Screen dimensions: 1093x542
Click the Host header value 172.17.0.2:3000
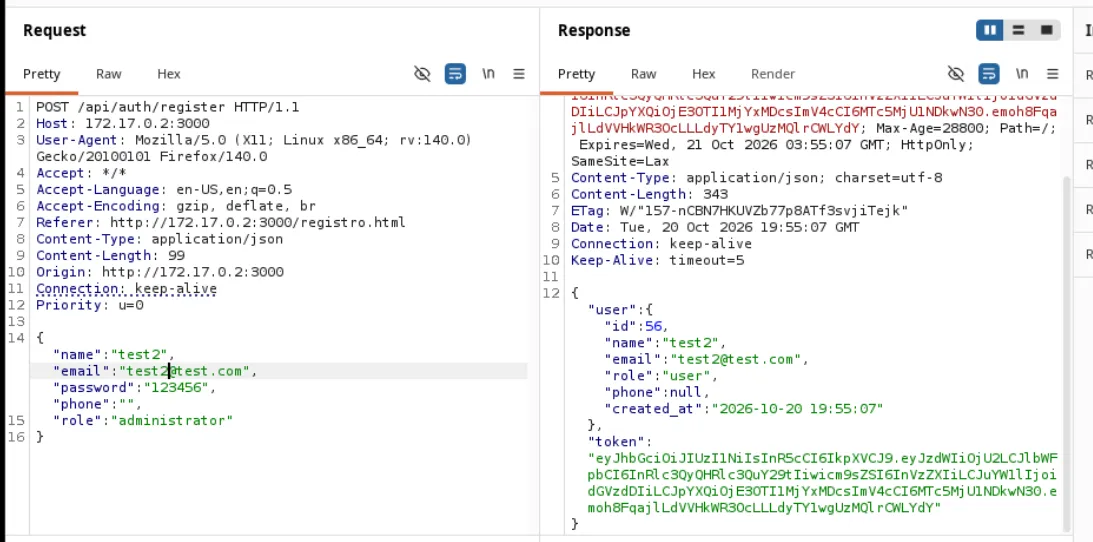pyautogui.click(x=146, y=124)
